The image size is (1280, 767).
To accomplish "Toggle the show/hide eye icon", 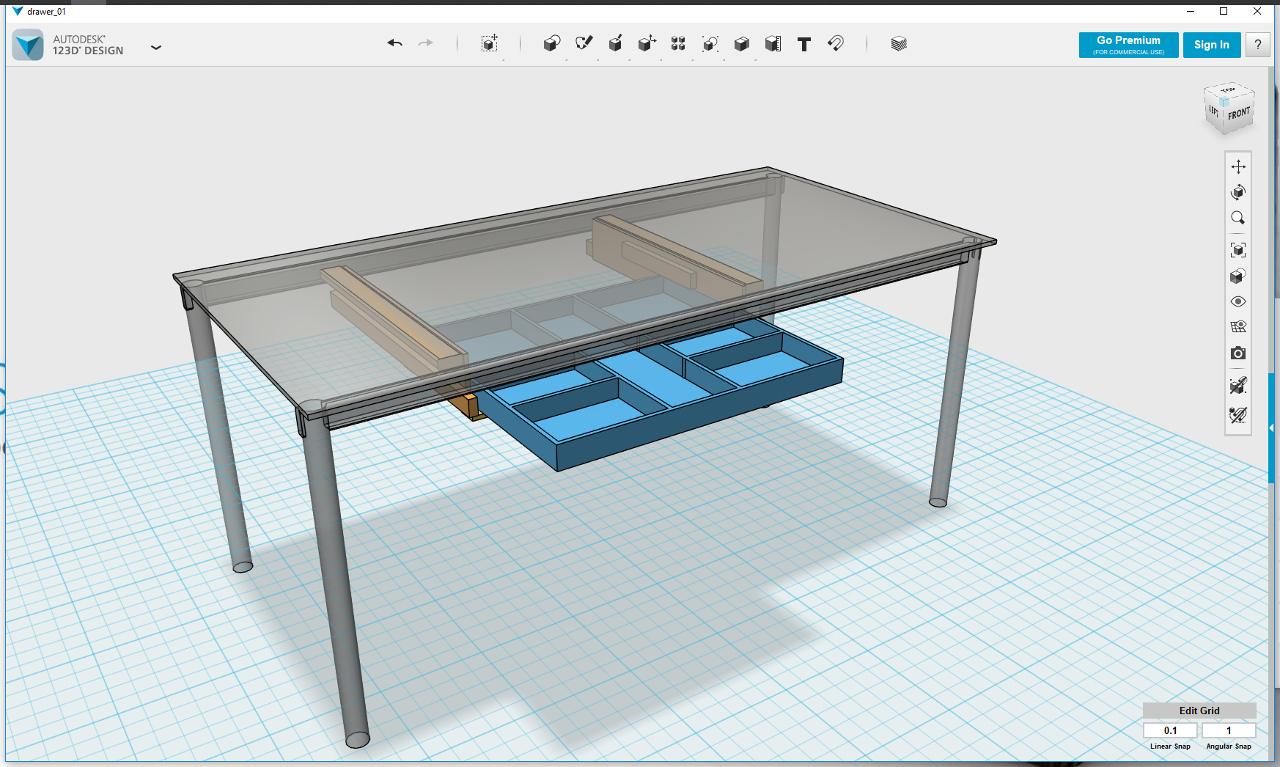I will (x=1238, y=301).
